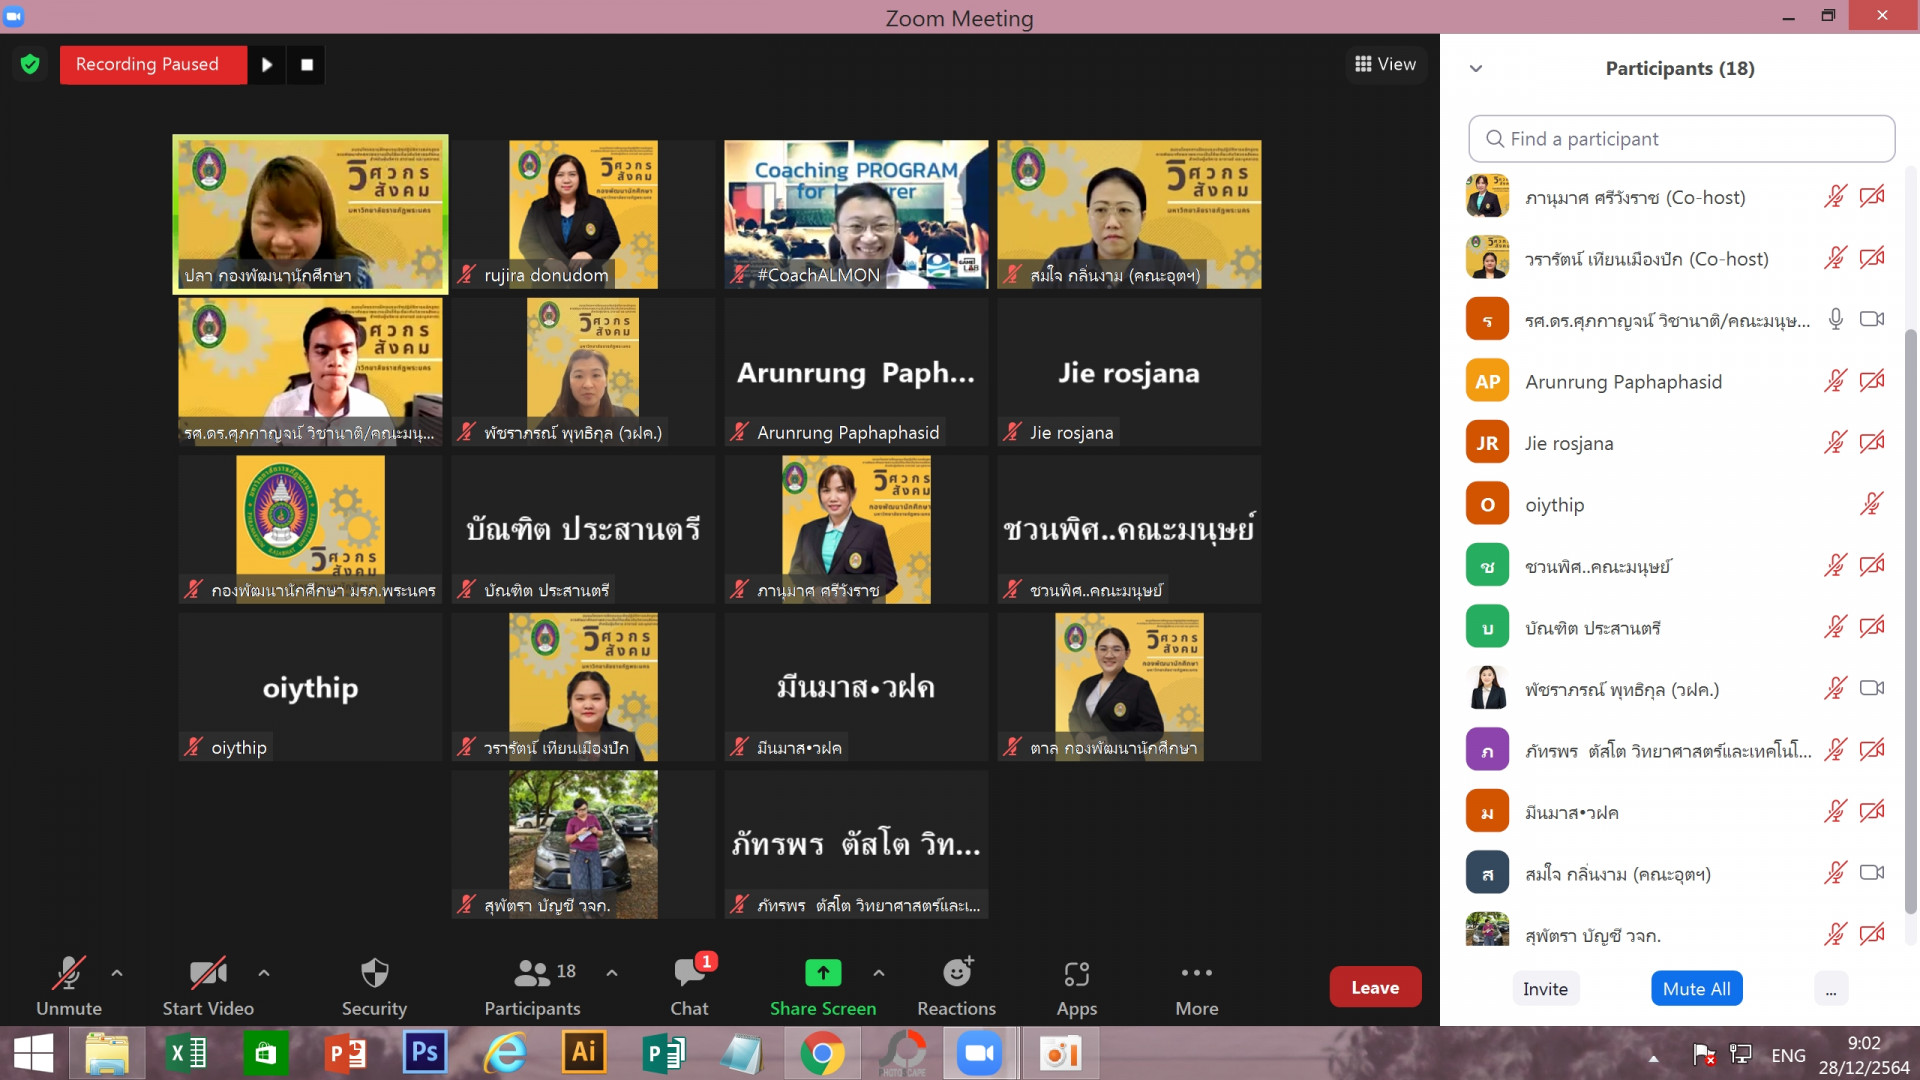Open the Security shield icon

[374, 972]
